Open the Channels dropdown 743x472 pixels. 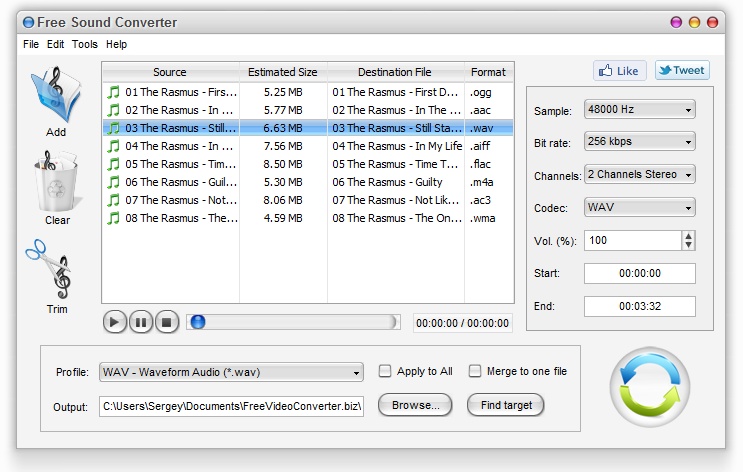click(640, 175)
